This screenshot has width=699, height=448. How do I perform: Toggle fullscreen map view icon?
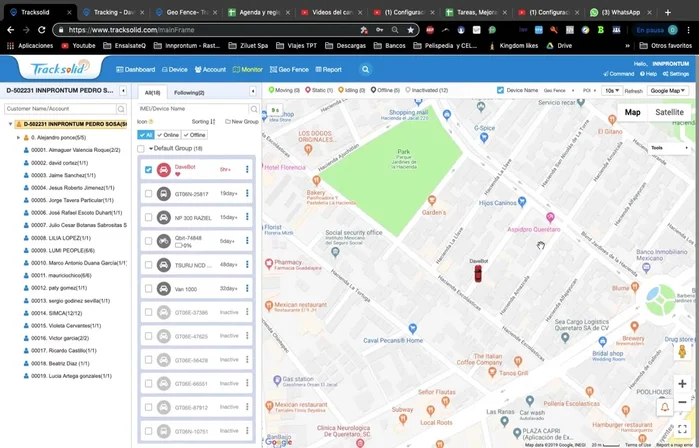[682, 429]
